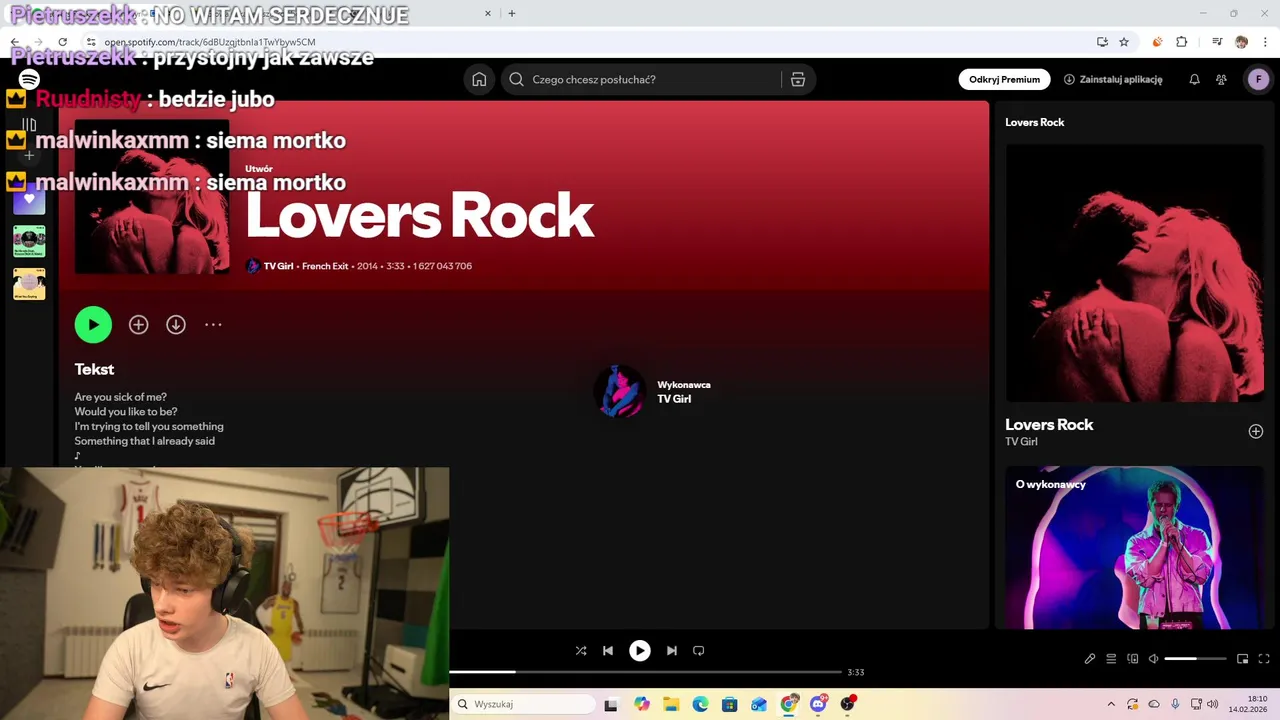The image size is (1280, 720).
Task: Click the search magnifier icon
Action: (x=516, y=80)
